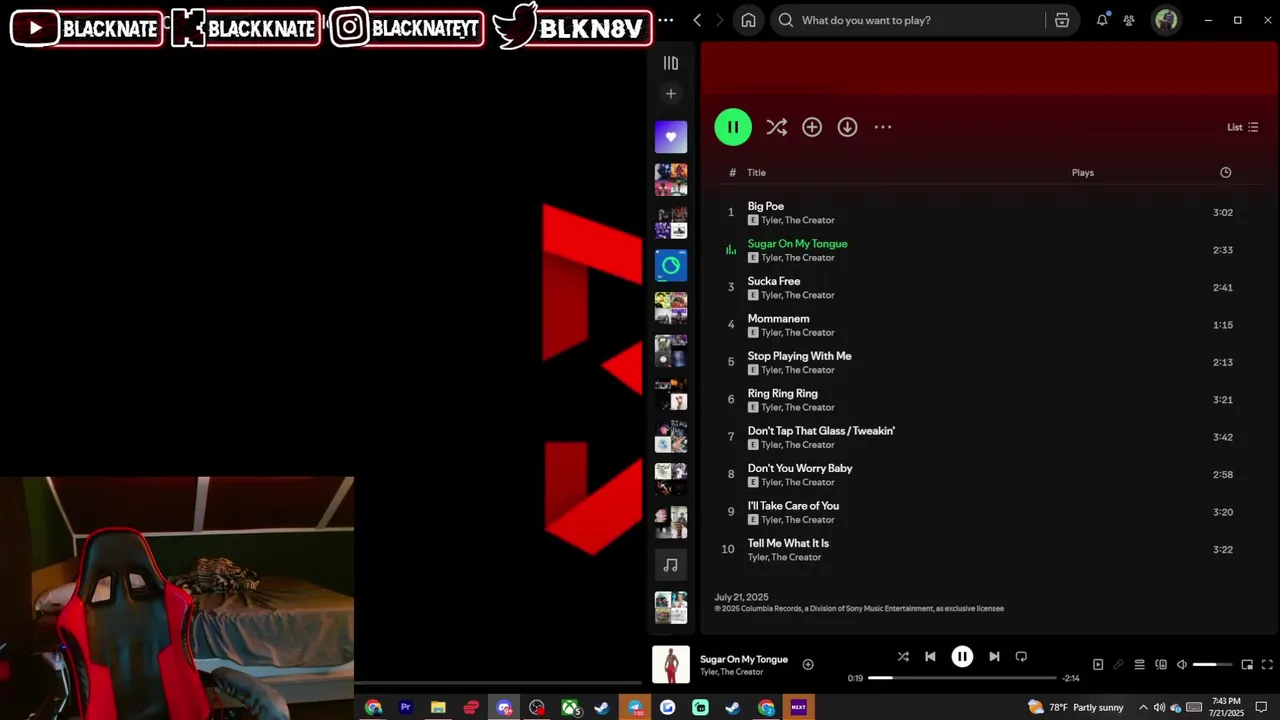This screenshot has width=1280, height=720.
Task: Open the weather widget 78°F Partly sunny
Action: 1076,708
